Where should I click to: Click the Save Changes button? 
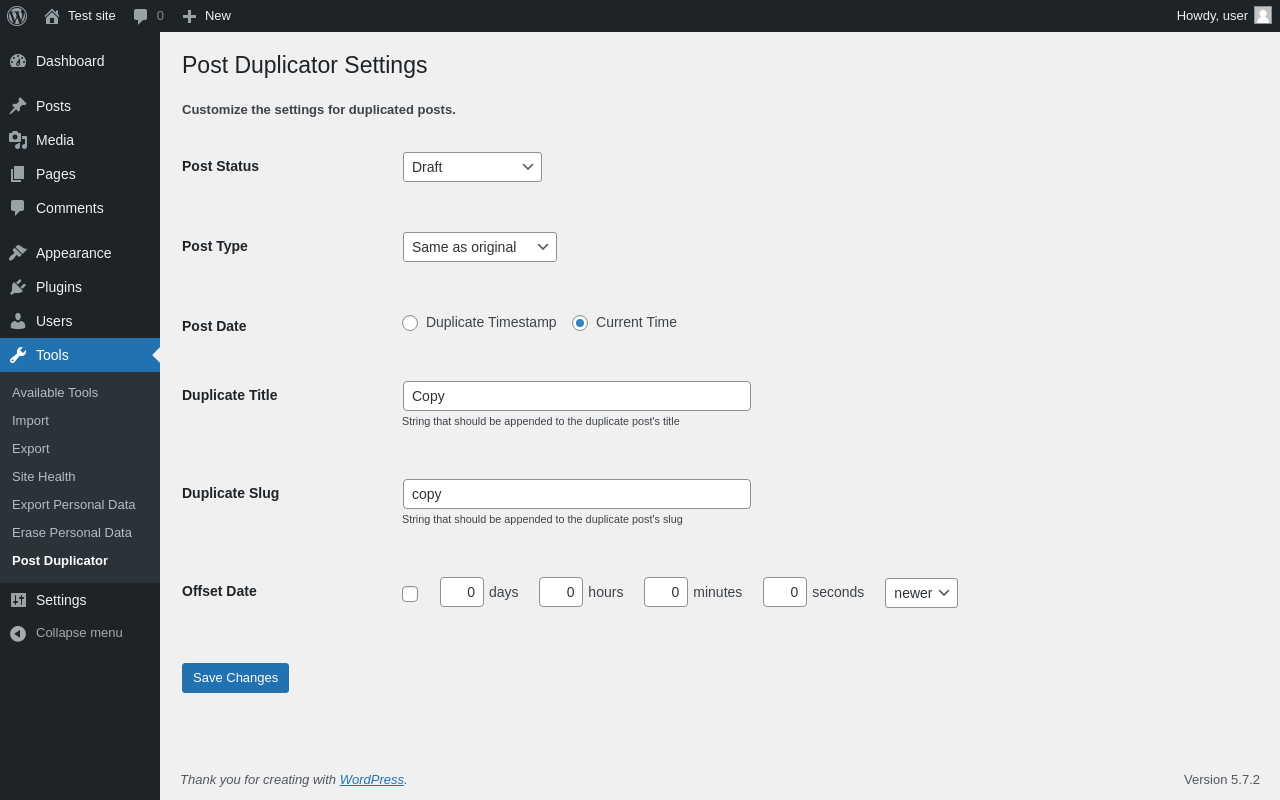point(235,678)
